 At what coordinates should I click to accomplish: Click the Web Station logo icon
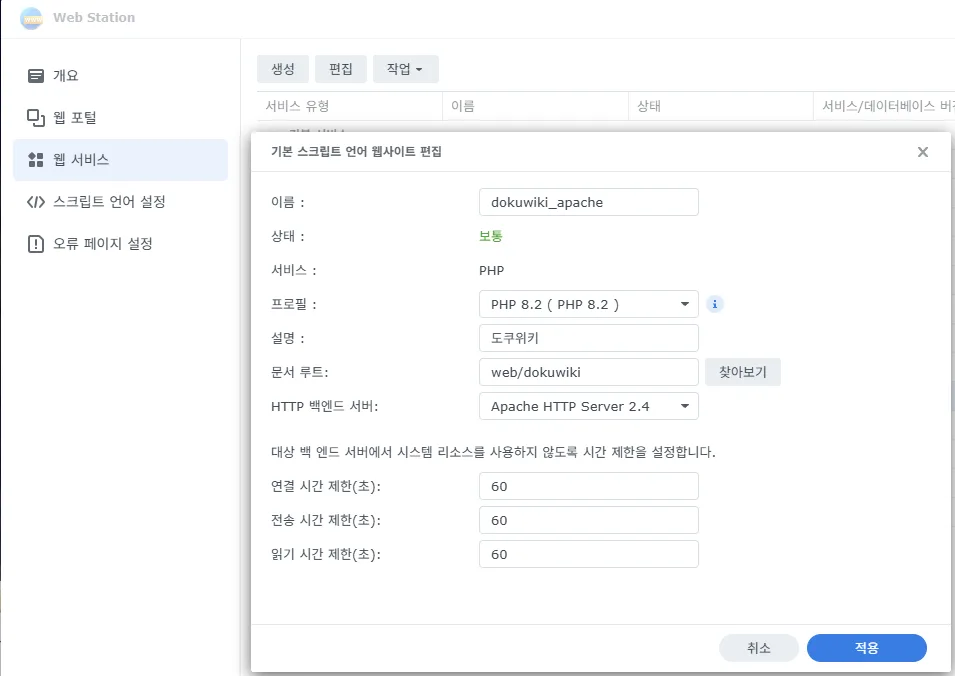pyautogui.click(x=30, y=18)
